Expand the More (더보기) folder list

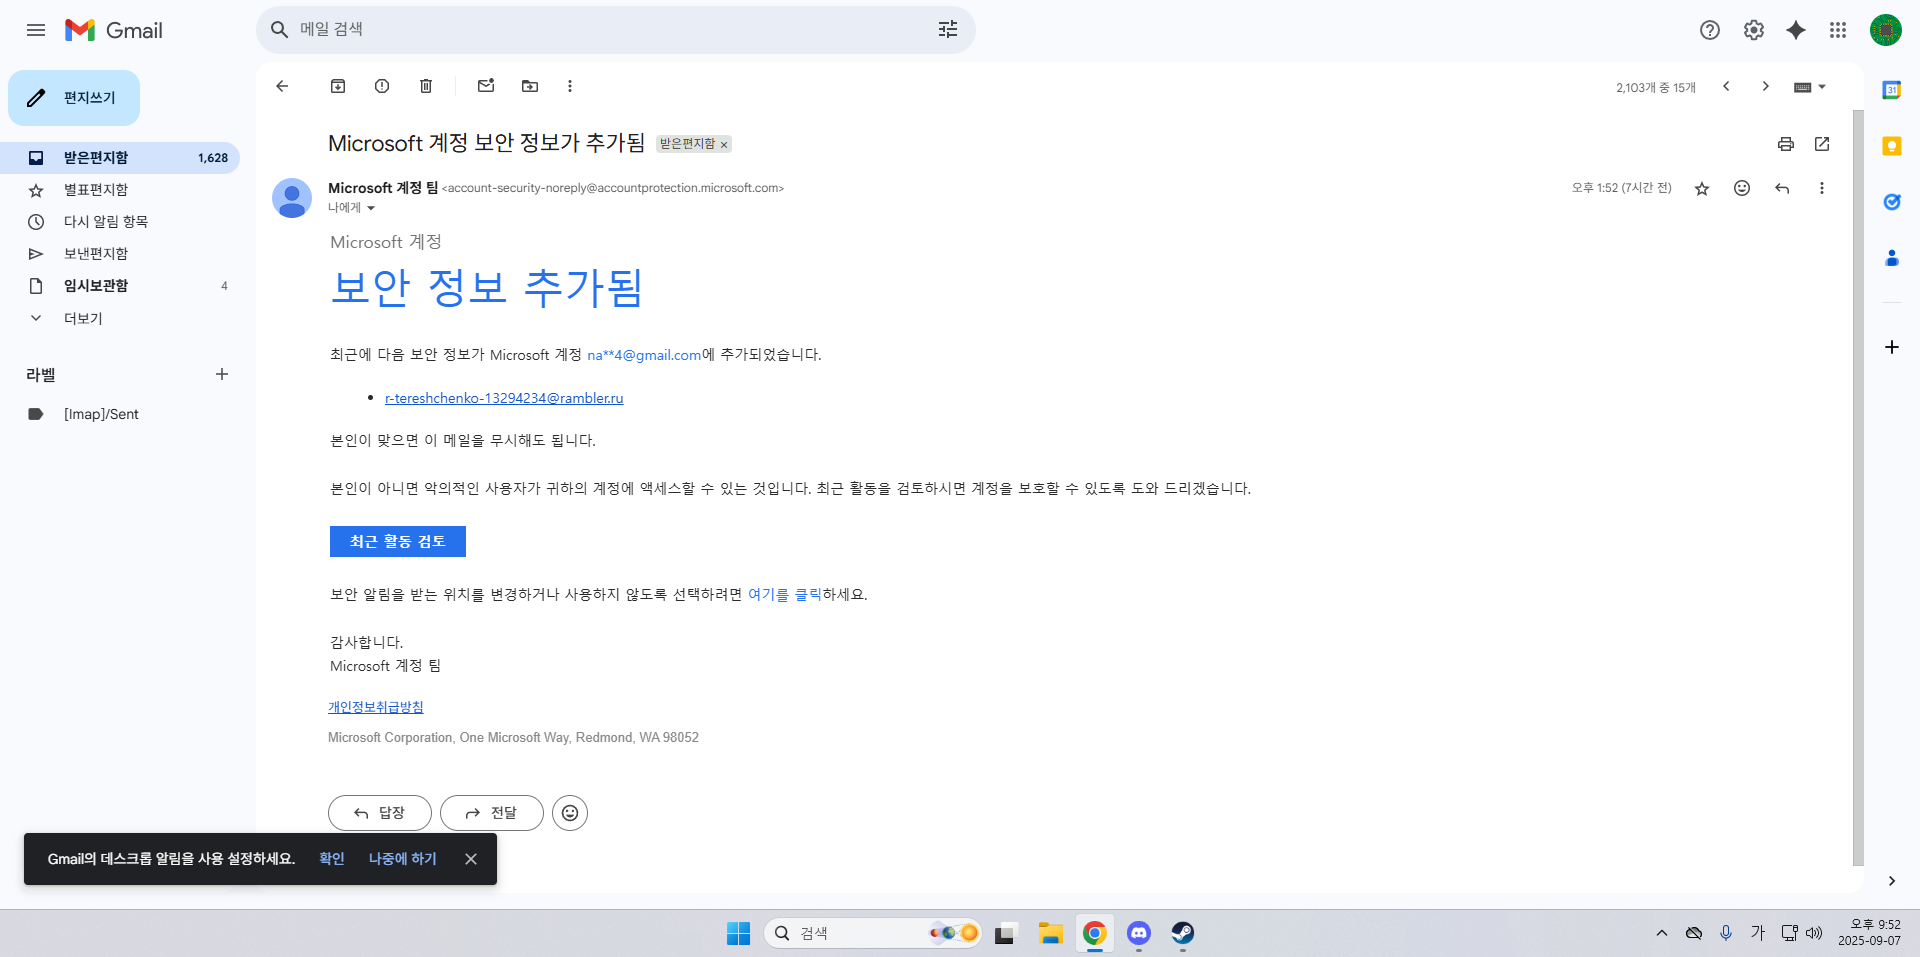coord(120,318)
